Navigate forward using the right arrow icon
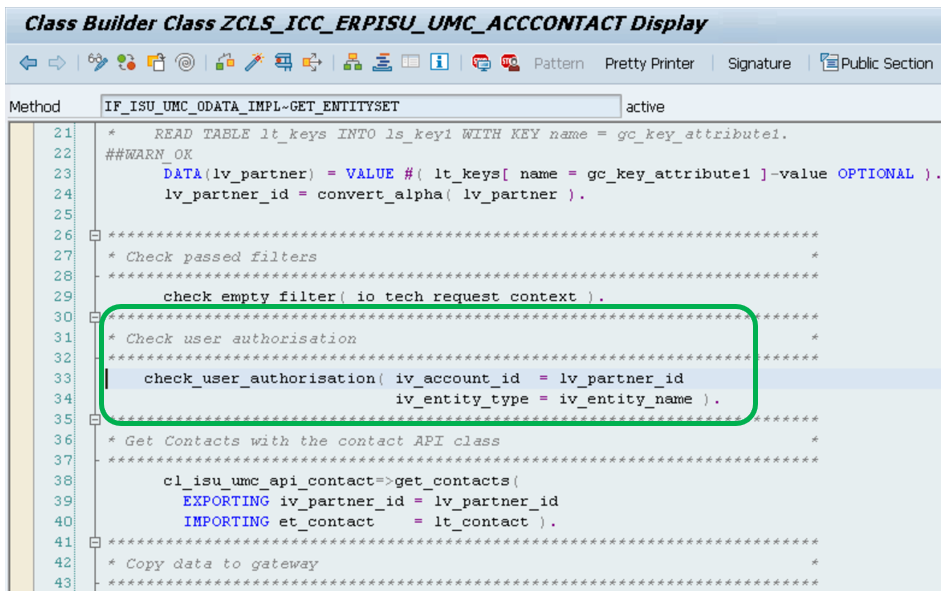The image size is (947, 591). (x=55, y=62)
